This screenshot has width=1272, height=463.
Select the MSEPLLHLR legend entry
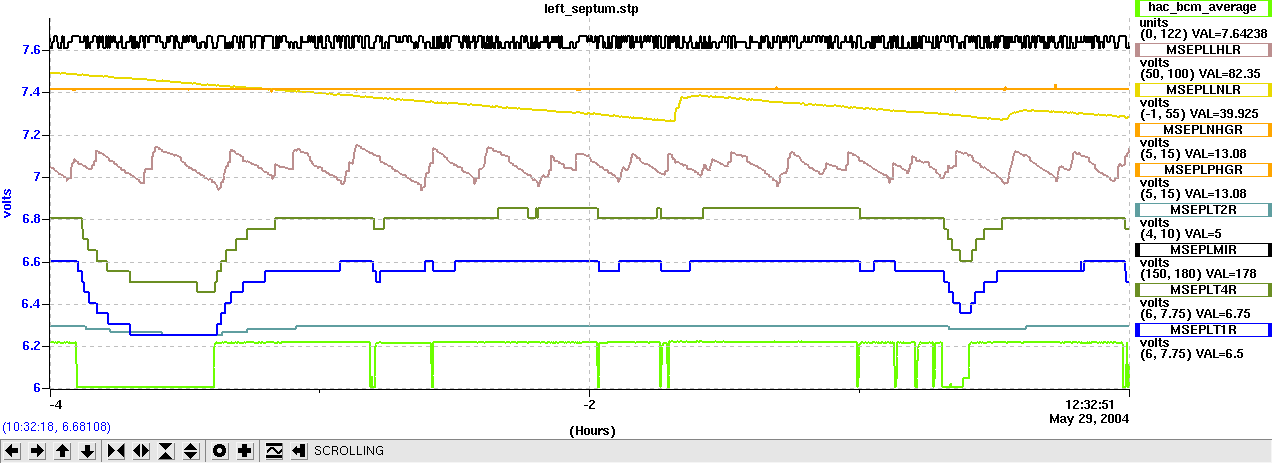(x=1205, y=48)
